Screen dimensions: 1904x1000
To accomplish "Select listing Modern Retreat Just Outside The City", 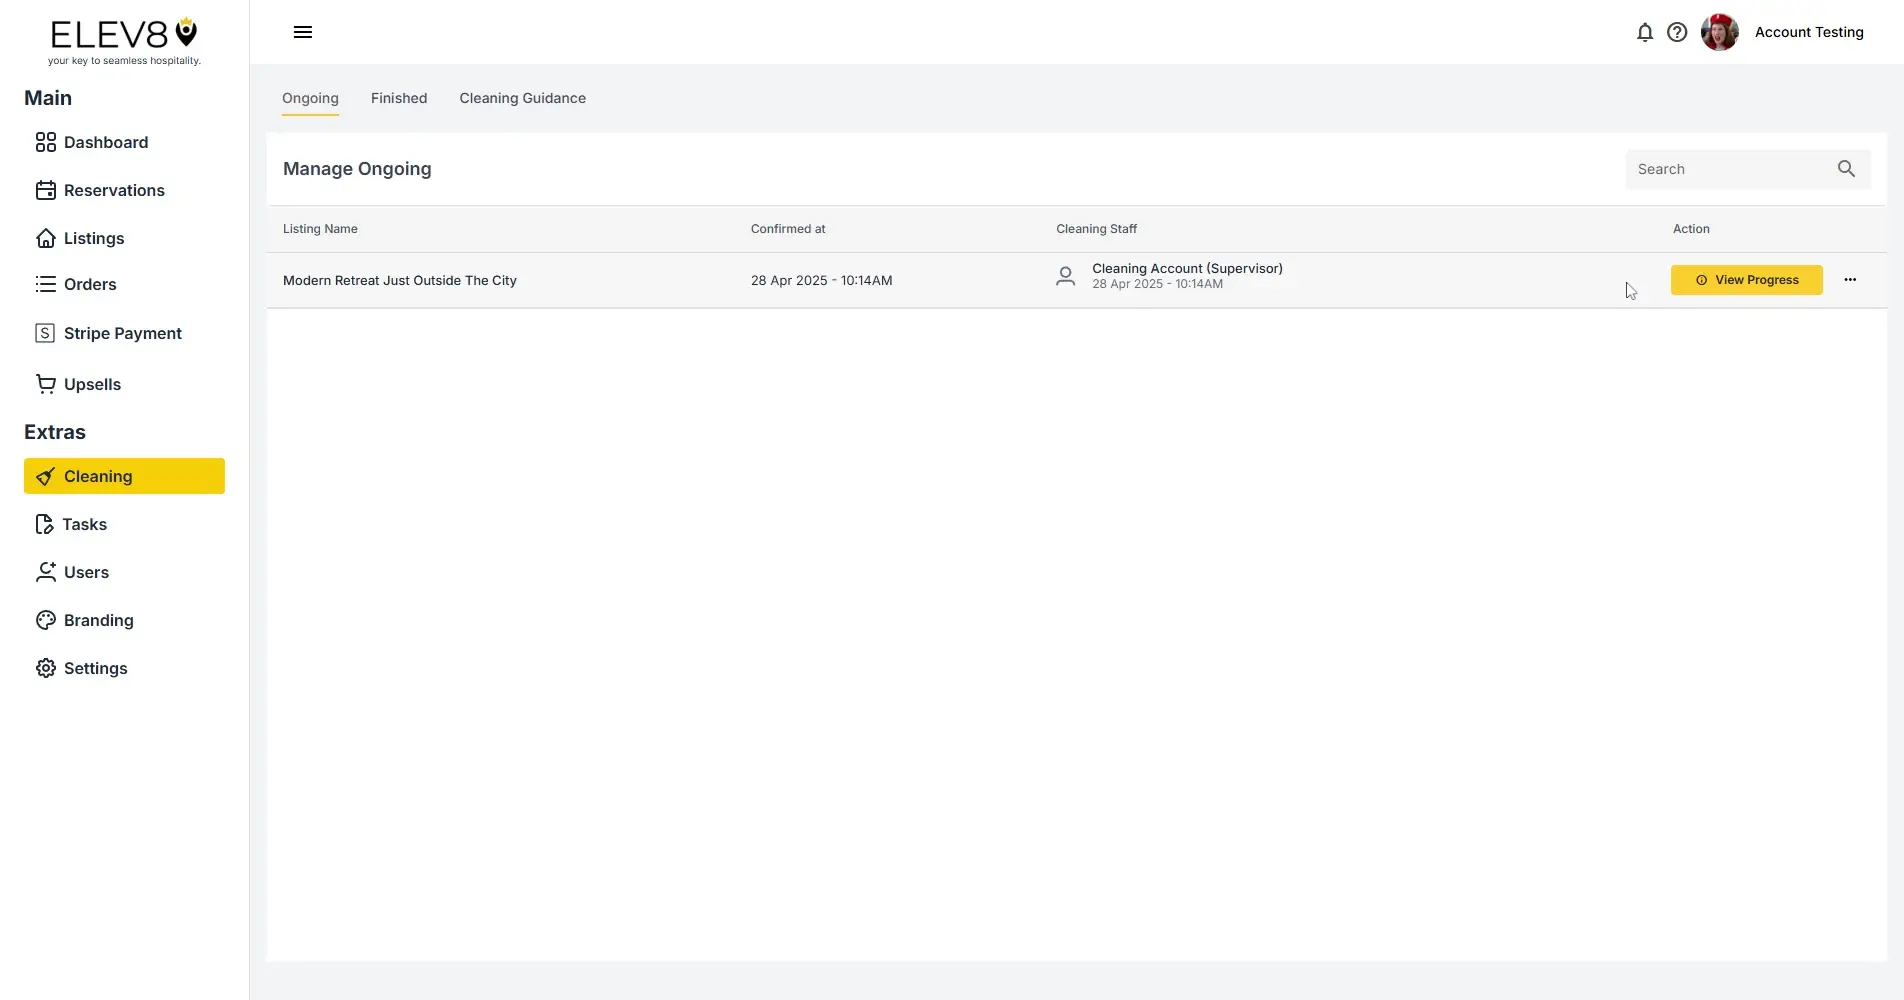I will pyautogui.click(x=399, y=280).
